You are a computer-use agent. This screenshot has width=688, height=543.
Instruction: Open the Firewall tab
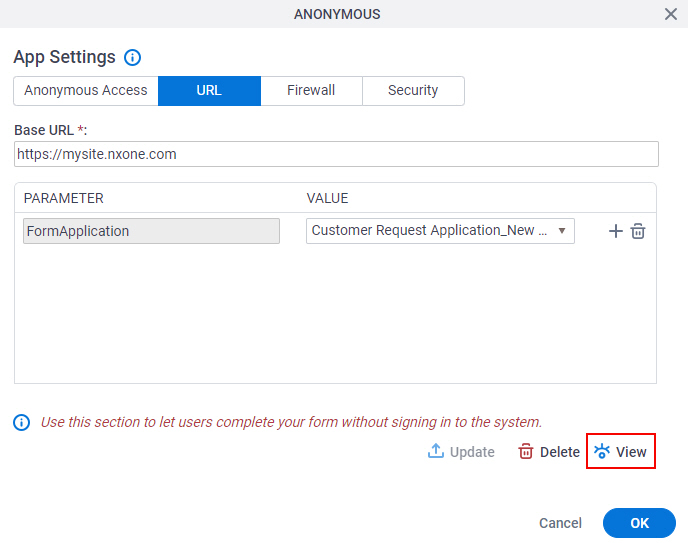click(311, 91)
